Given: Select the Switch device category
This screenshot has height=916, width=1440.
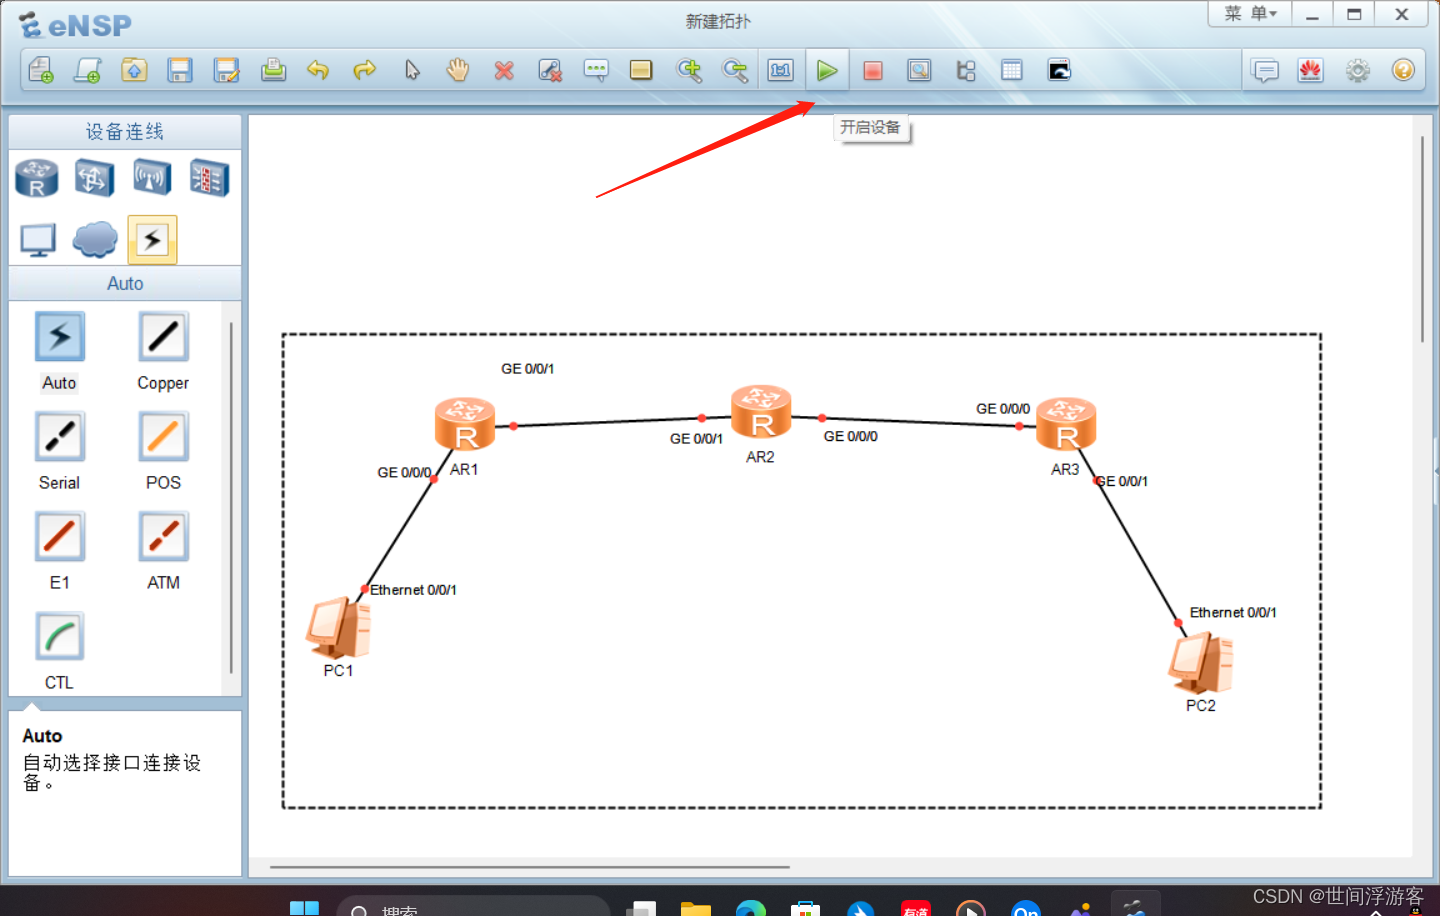Looking at the screenshot, I should 94,179.
